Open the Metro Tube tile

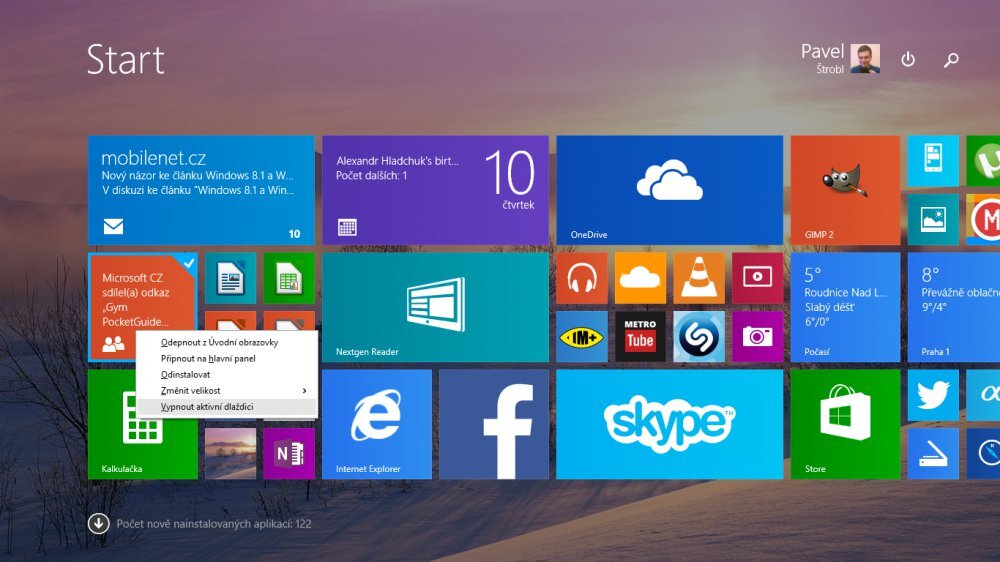click(640, 337)
